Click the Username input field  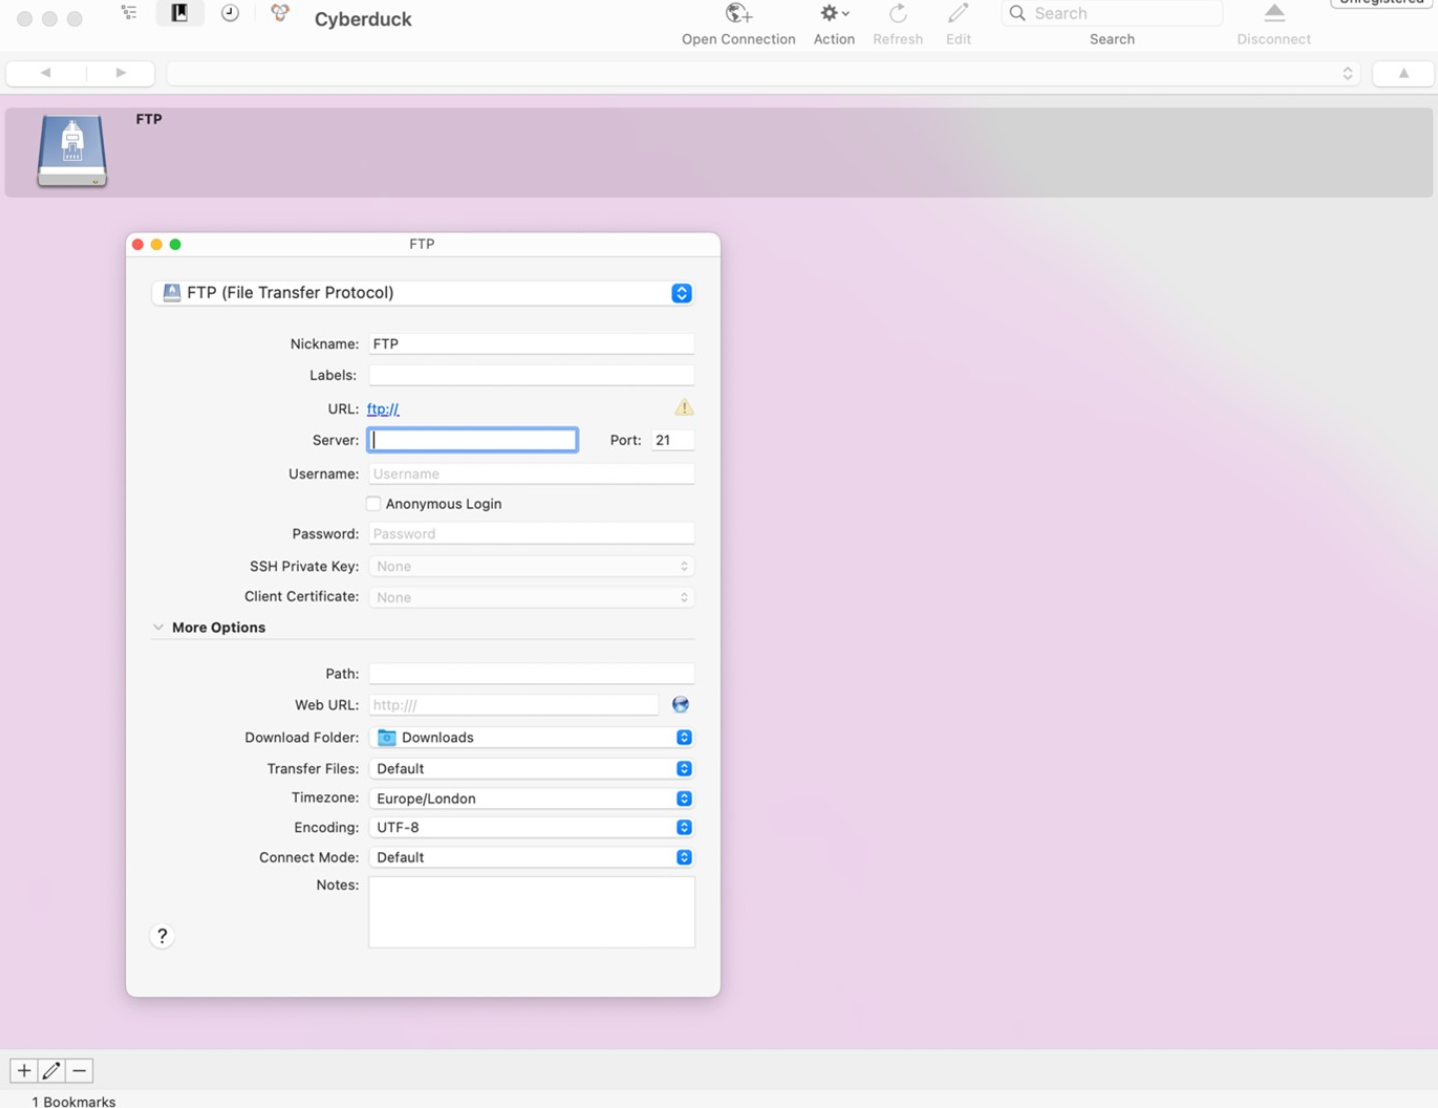point(531,474)
